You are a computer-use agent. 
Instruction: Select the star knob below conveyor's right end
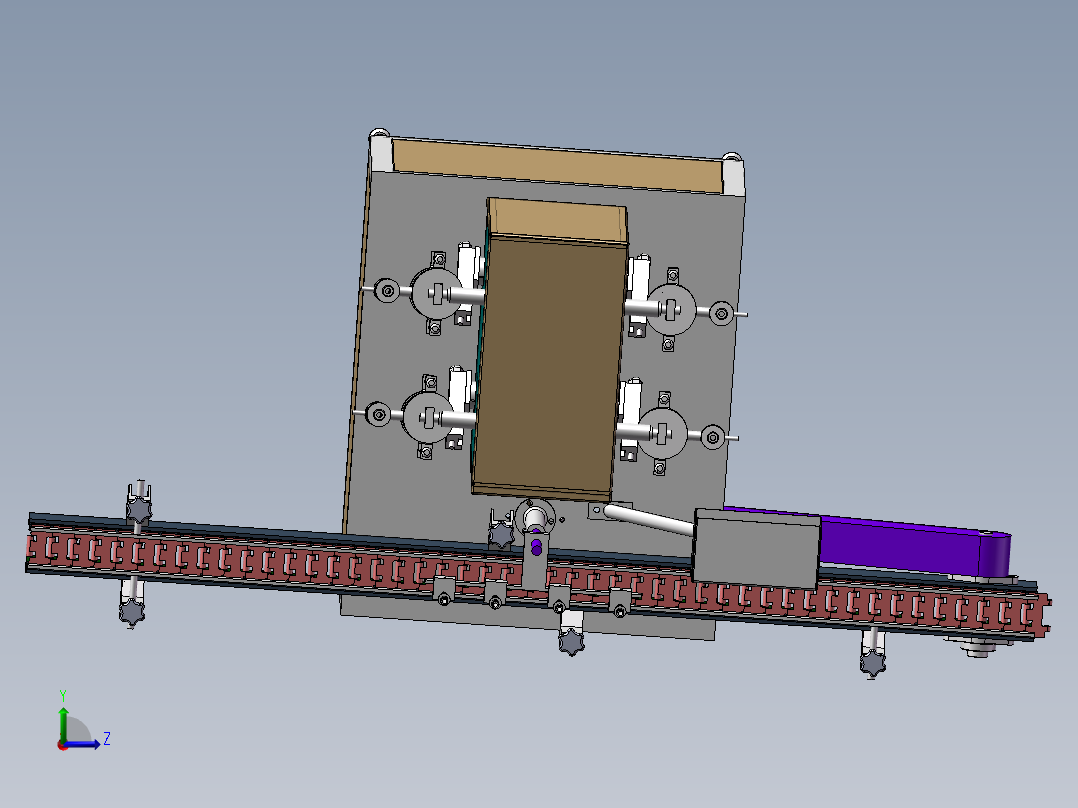[872, 663]
